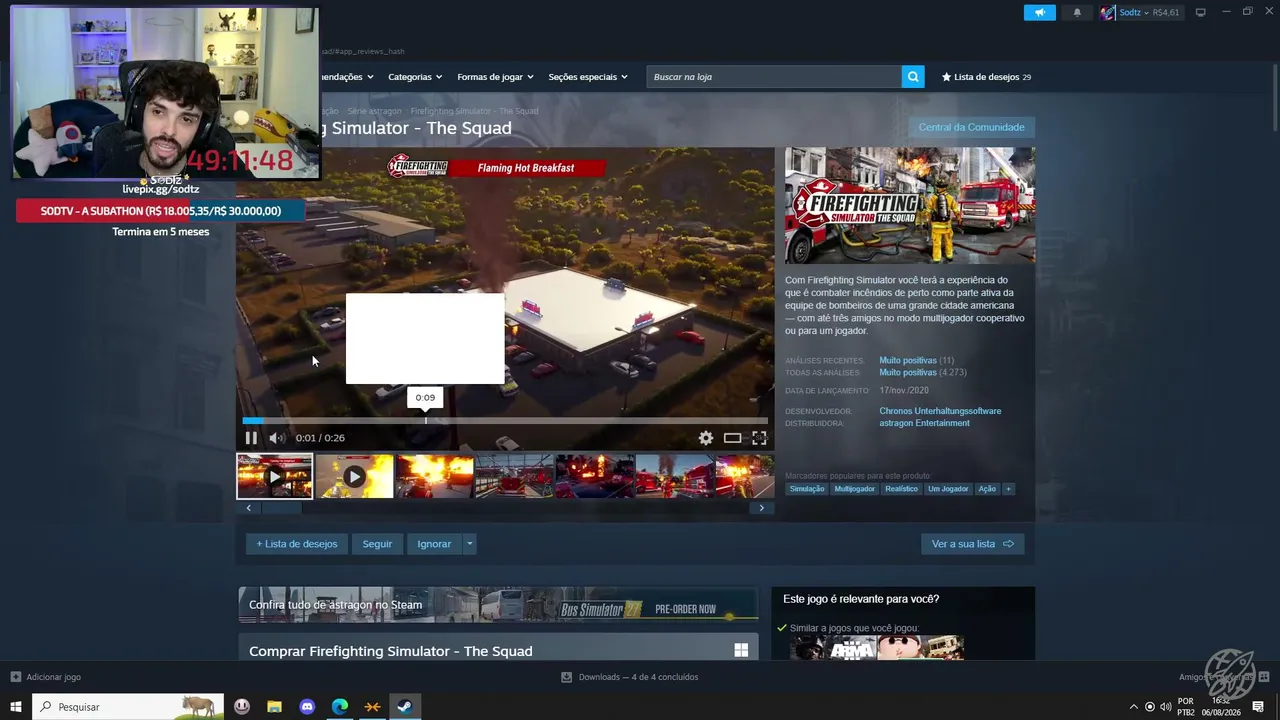
Task: Open the Downloads status in footer
Action: coord(630,677)
